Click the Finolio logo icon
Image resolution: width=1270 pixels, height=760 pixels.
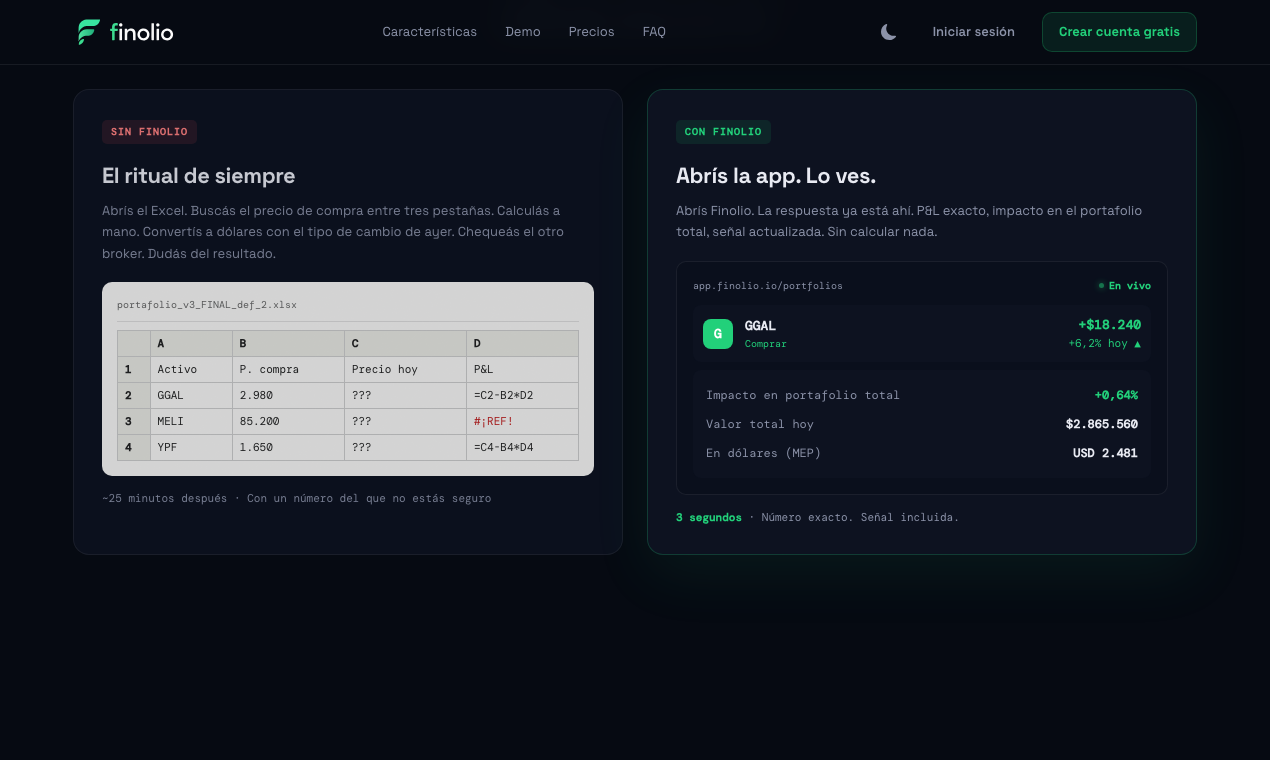89,32
